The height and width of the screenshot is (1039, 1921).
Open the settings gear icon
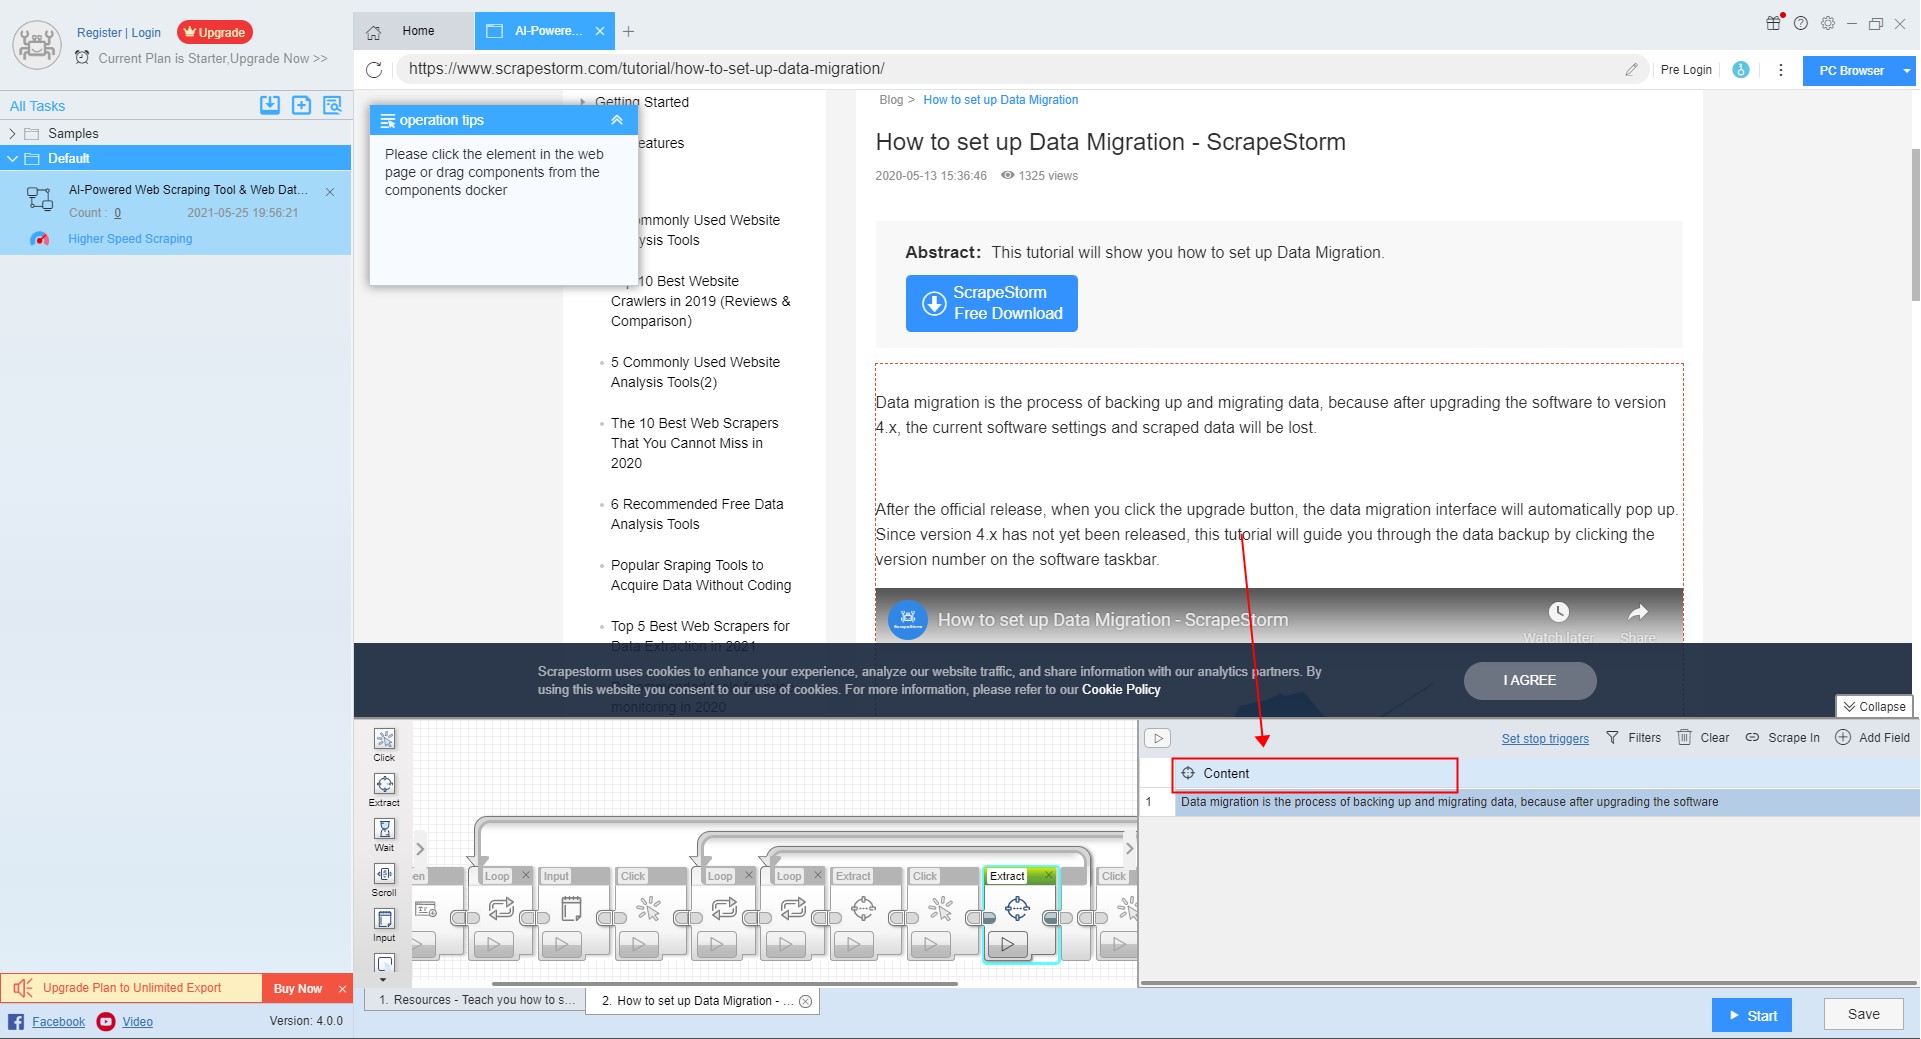click(1828, 23)
